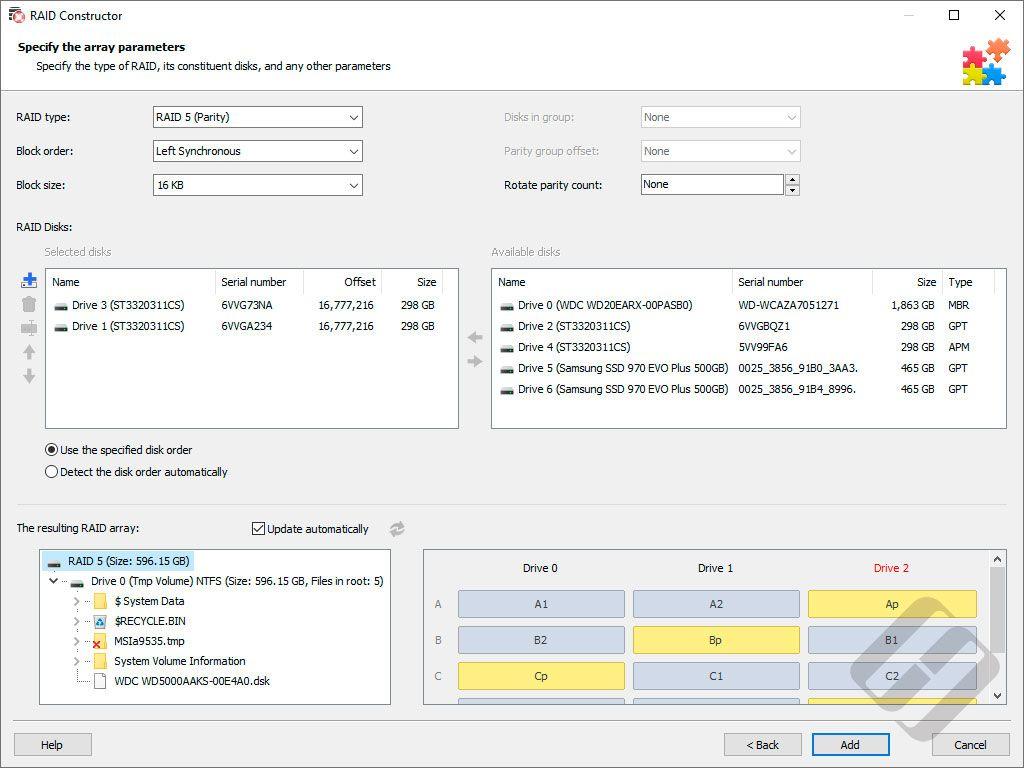Click the WDC WD5000AAKS .dsk file icon
Image resolution: width=1024 pixels, height=768 pixels.
tap(100, 681)
